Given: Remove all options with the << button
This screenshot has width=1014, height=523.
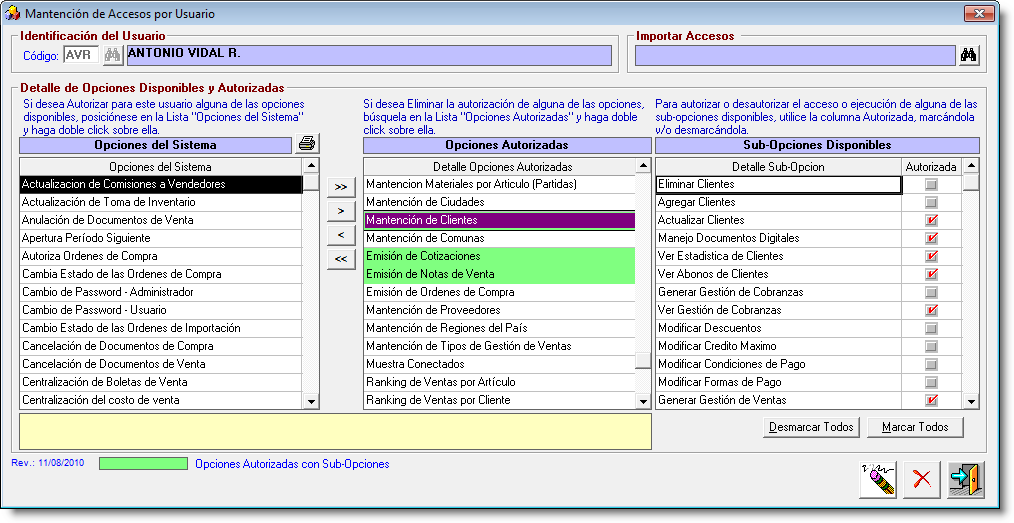Looking at the screenshot, I should coord(341,259).
